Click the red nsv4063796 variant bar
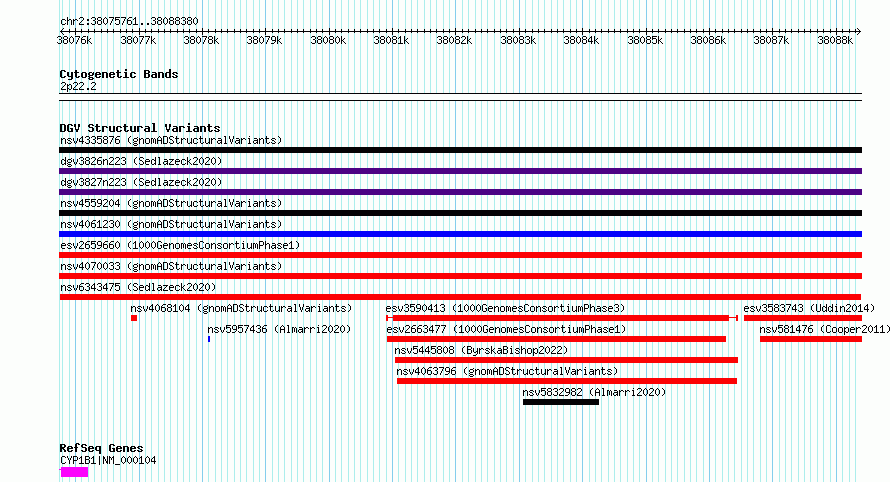Screen dimensions: 890x482 pyautogui.click(x=566, y=381)
